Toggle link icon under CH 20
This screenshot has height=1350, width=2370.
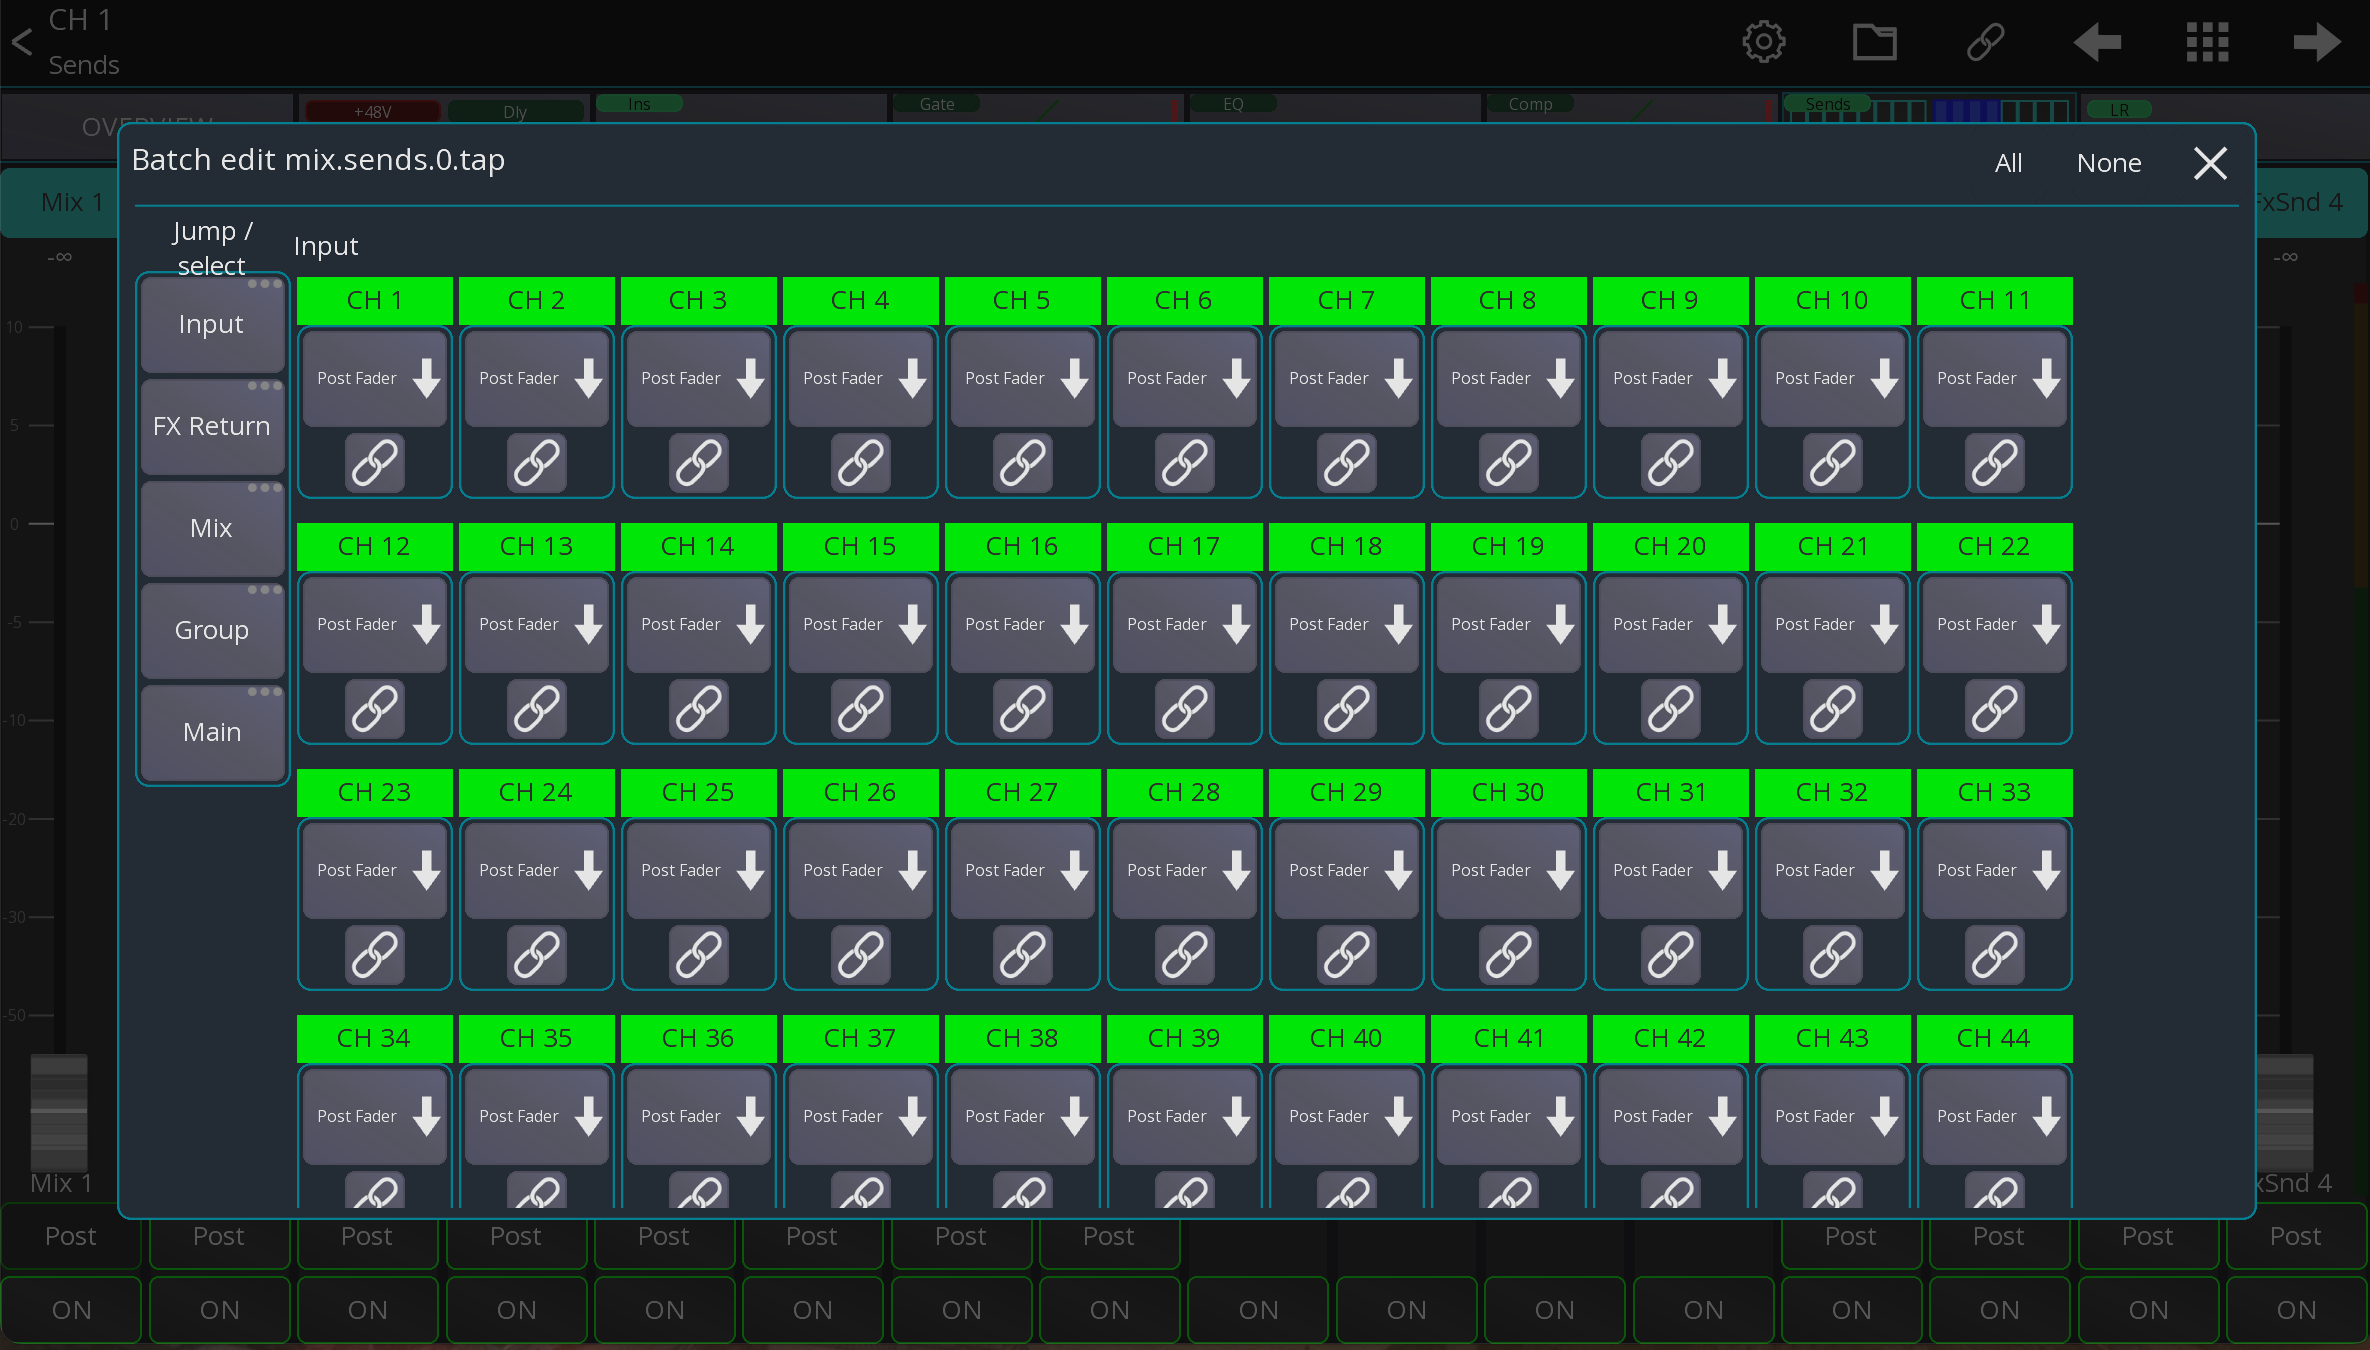tap(1671, 709)
